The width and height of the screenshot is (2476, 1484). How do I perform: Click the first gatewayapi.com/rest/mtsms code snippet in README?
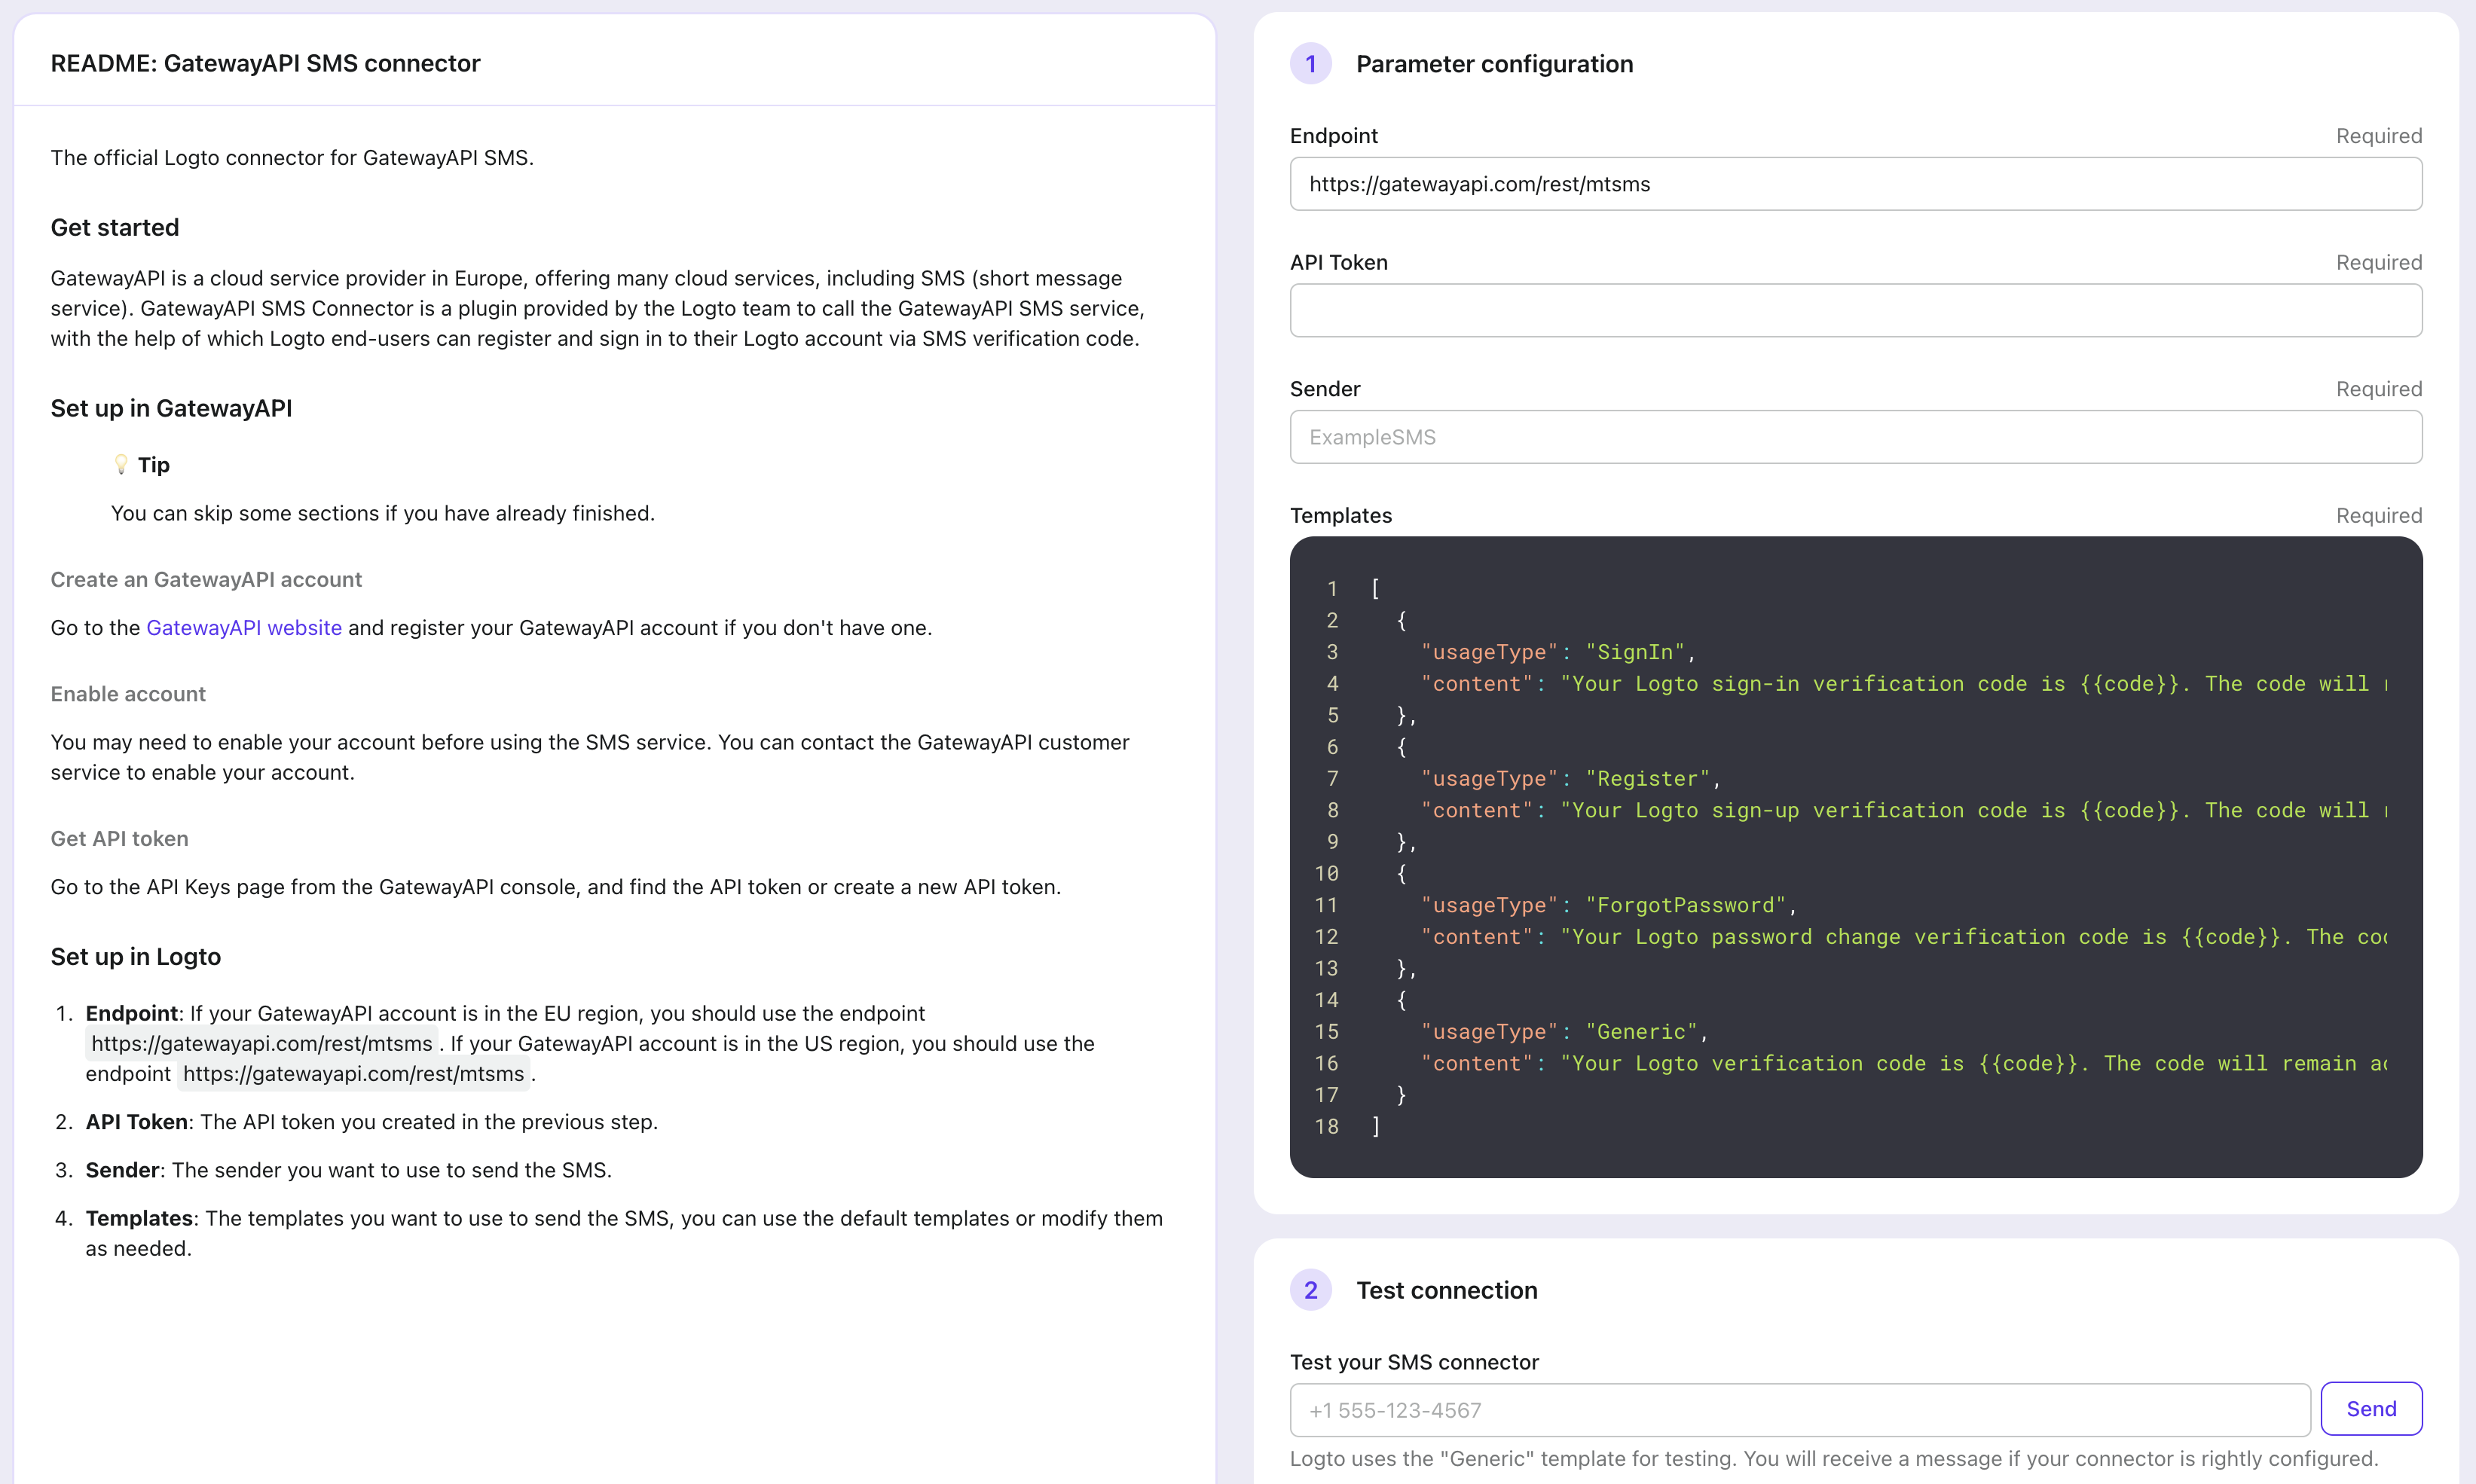pyautogui.click(x=262, y=1044)
